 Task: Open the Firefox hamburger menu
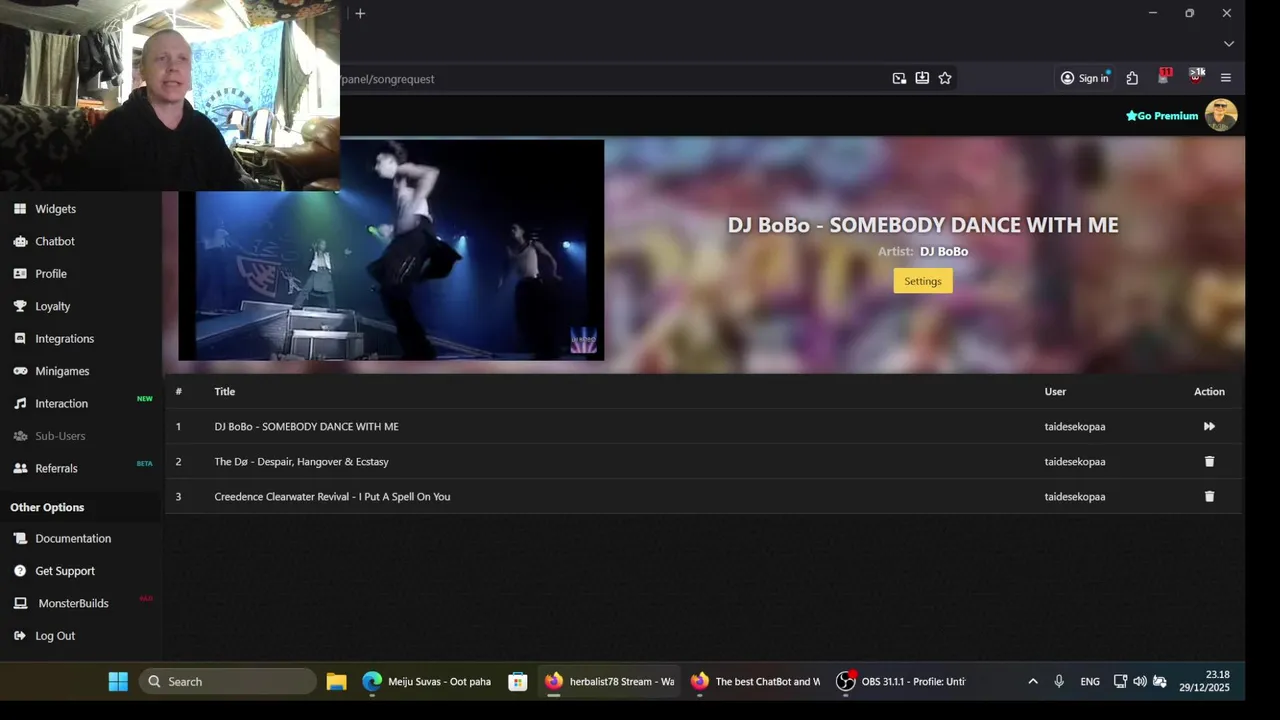1226,78
